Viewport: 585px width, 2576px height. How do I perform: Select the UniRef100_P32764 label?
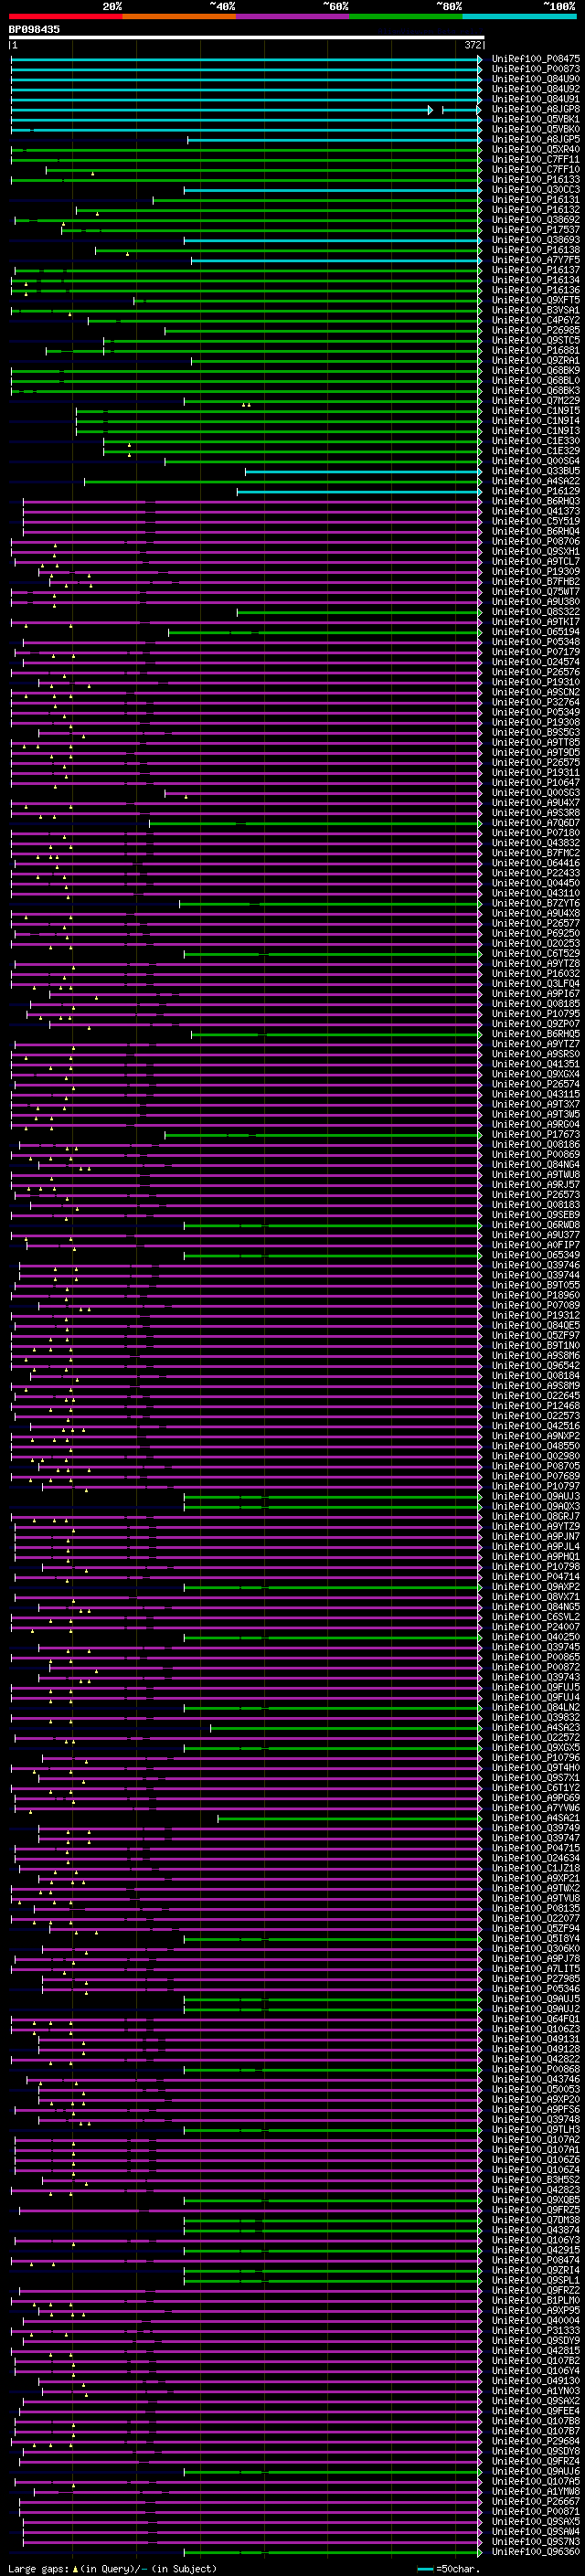535,702
